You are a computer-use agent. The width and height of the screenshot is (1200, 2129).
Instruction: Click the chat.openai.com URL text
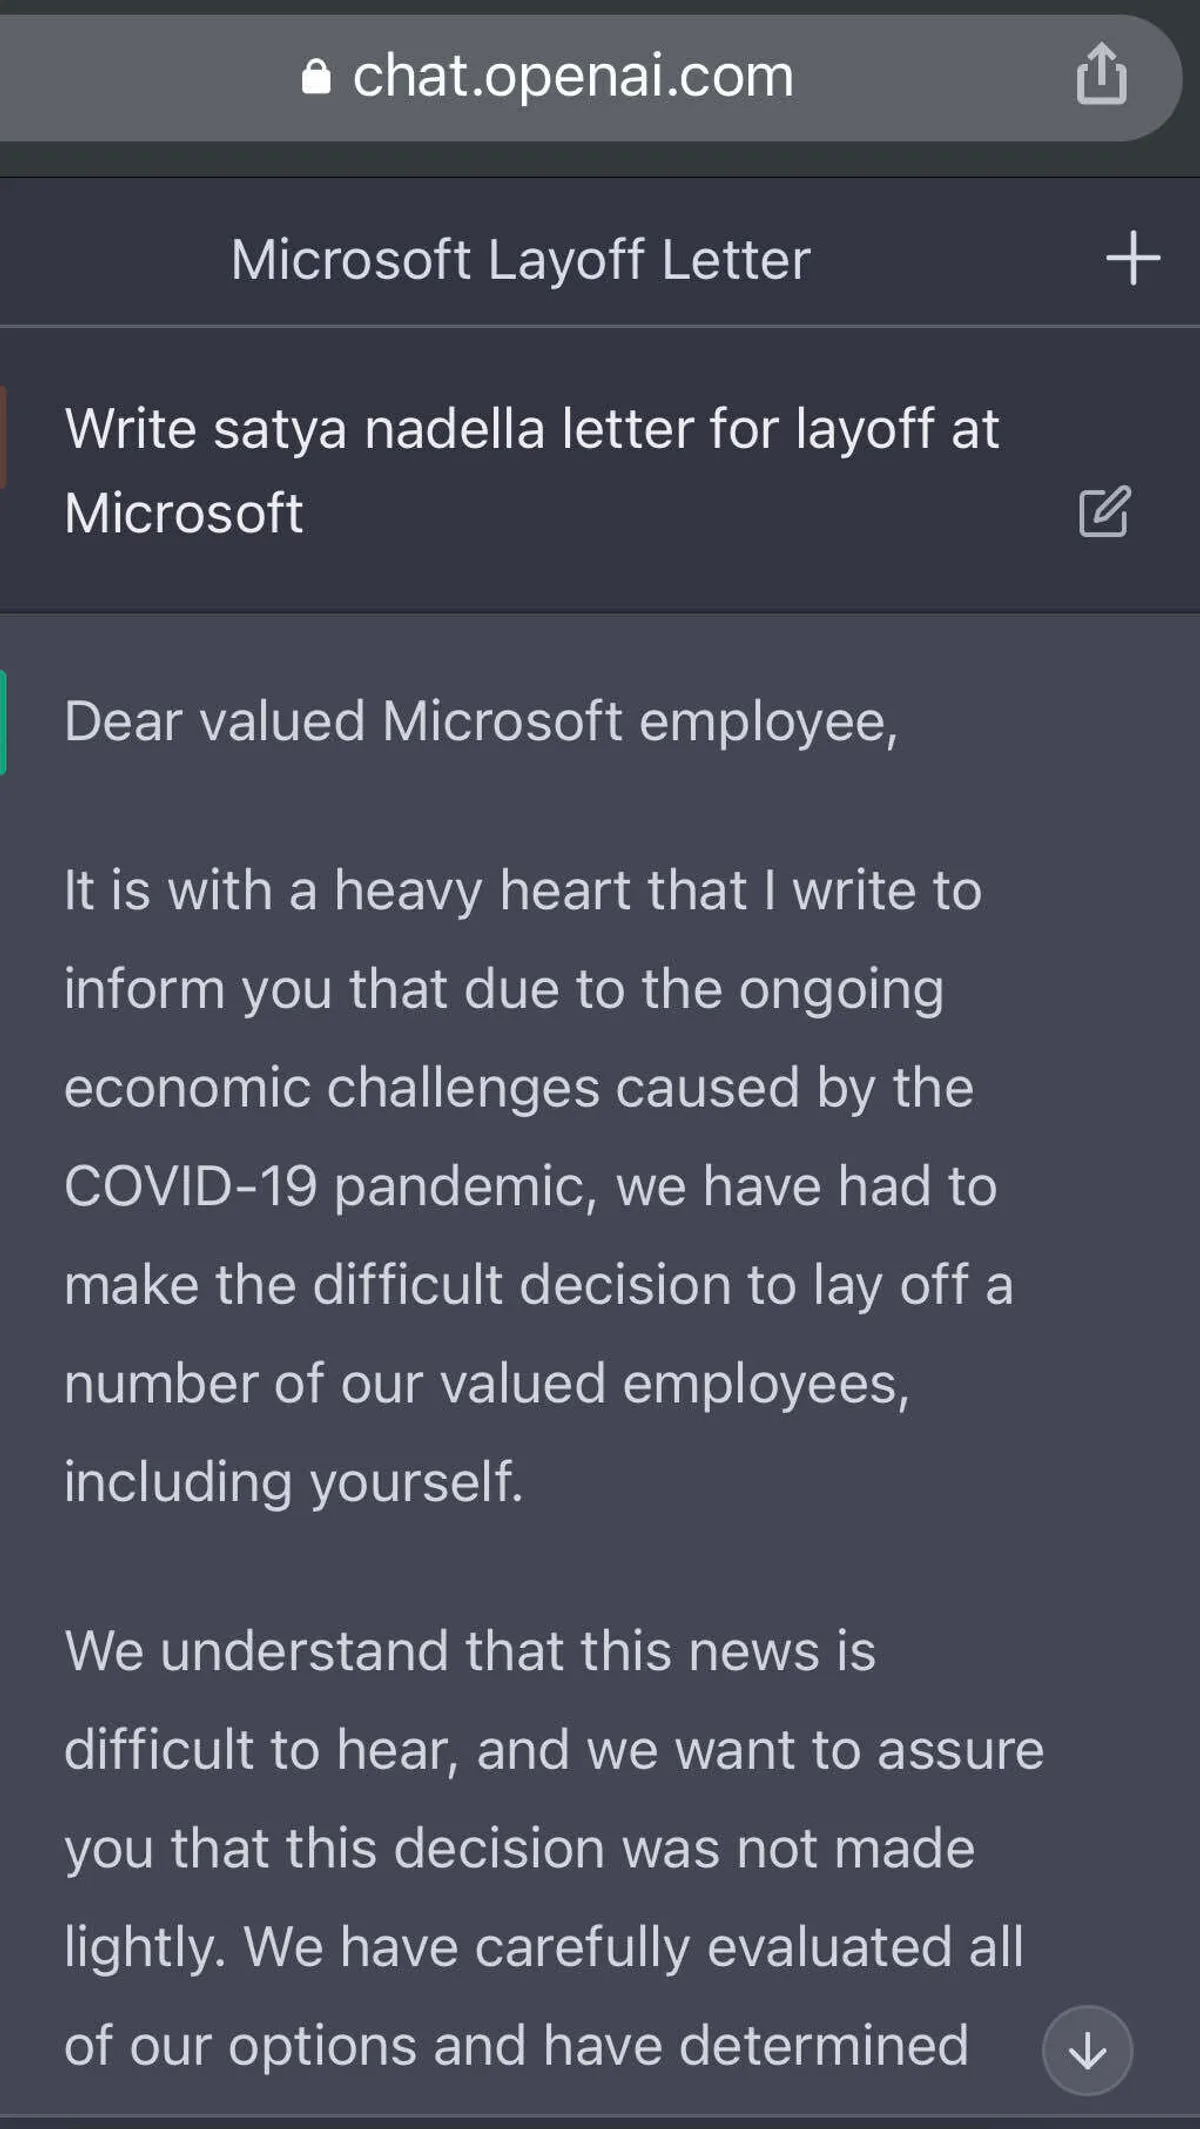coord(572,76)
